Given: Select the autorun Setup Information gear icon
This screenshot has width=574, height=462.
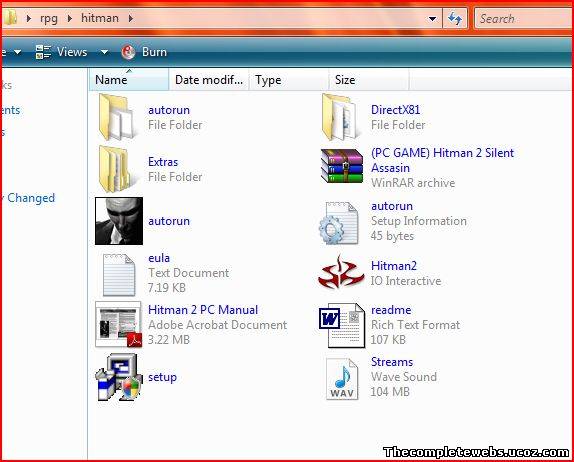Looking at the screenshot, I should tap(338, 223).
